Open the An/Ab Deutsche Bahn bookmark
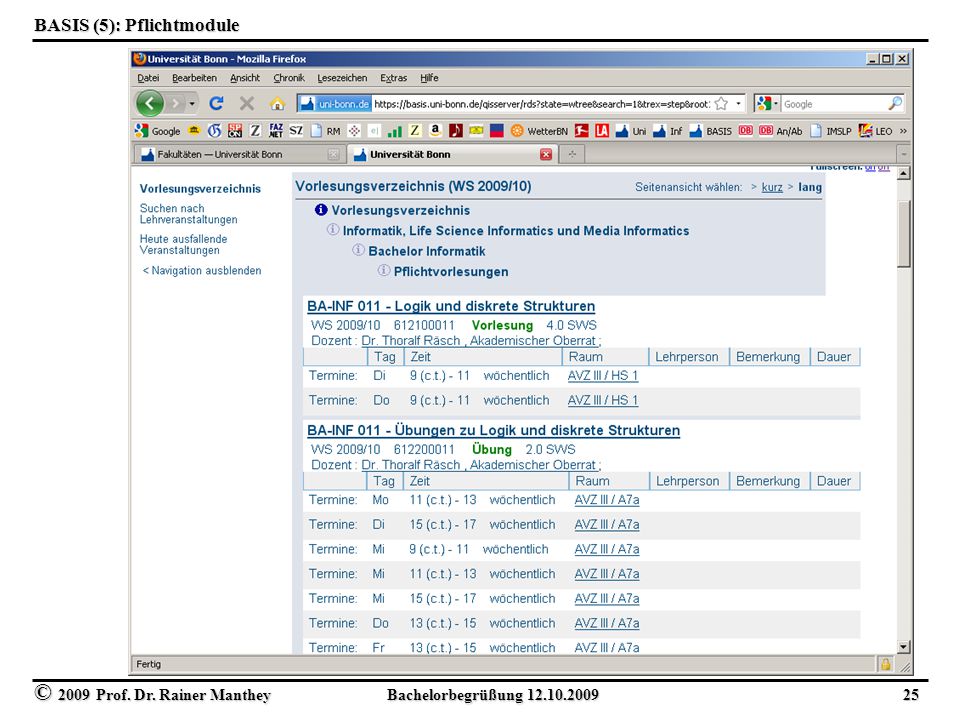 pyautogui.click(x=781, y=131)
